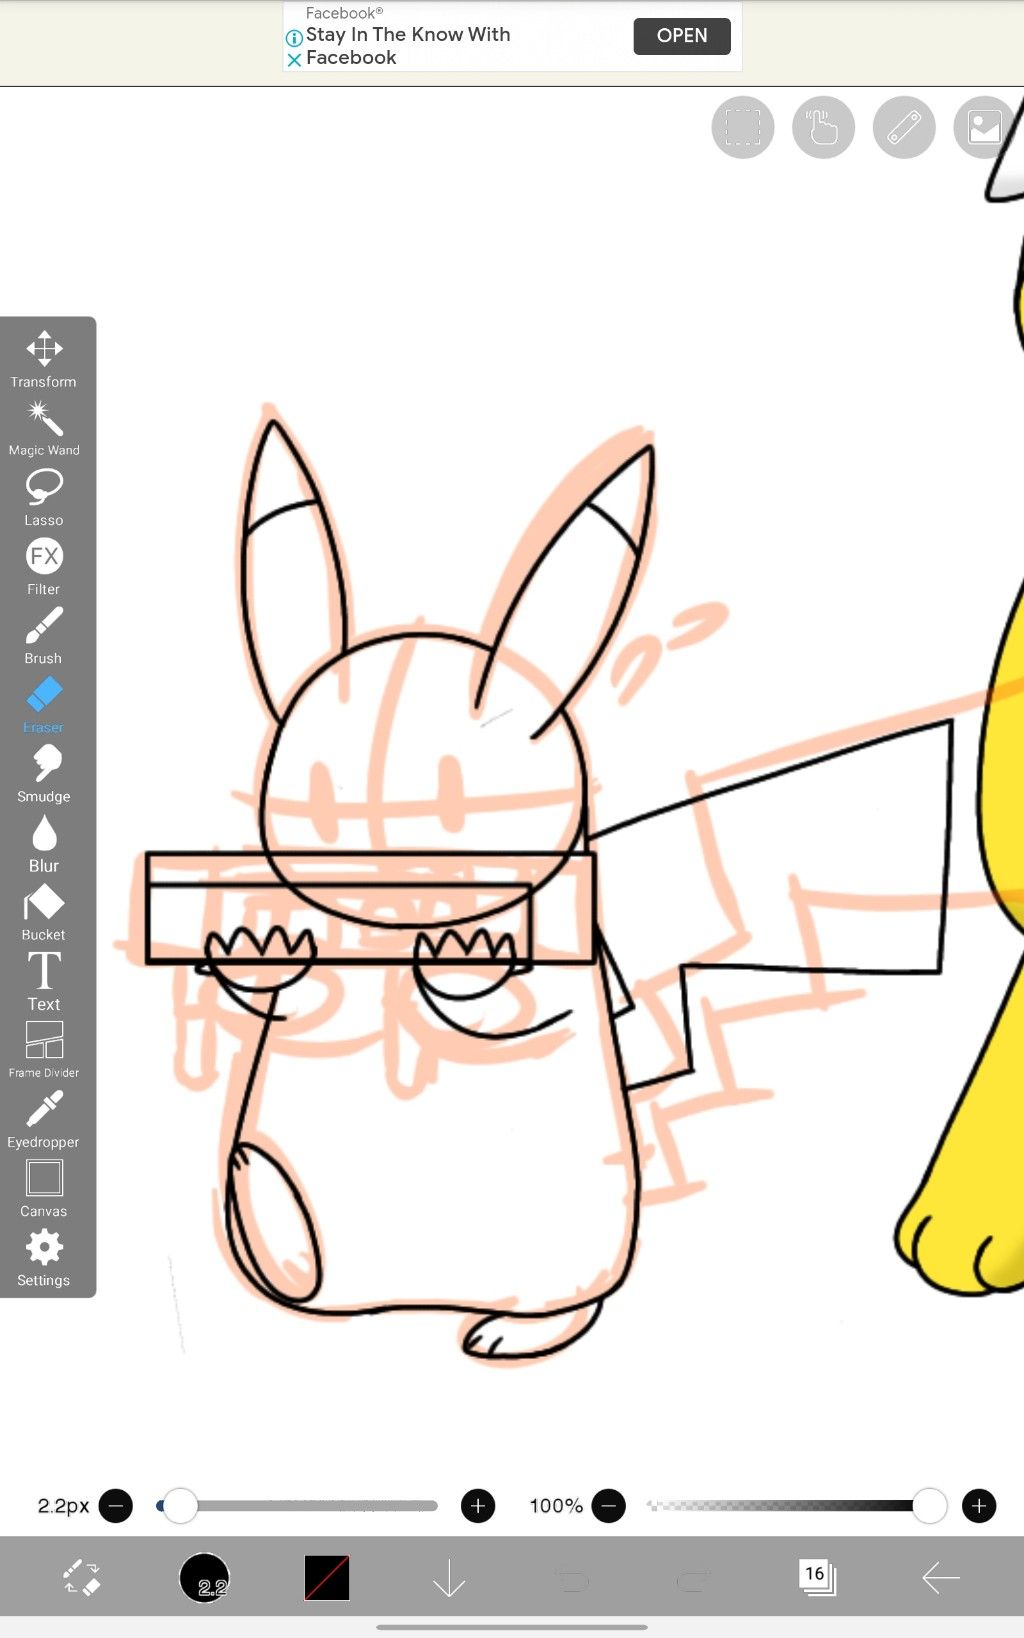This screenshot has height=1638, width=1024.
Task: Open the Canvas tool
Action: tap(44, 1188)
